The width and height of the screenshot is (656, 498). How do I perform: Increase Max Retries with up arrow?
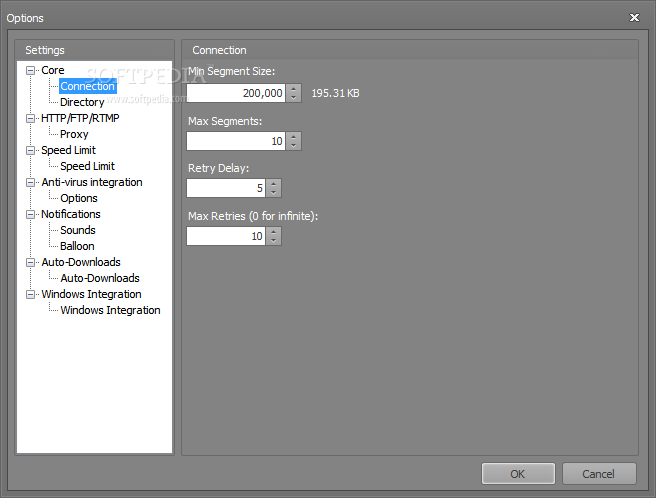coord(273,232)
